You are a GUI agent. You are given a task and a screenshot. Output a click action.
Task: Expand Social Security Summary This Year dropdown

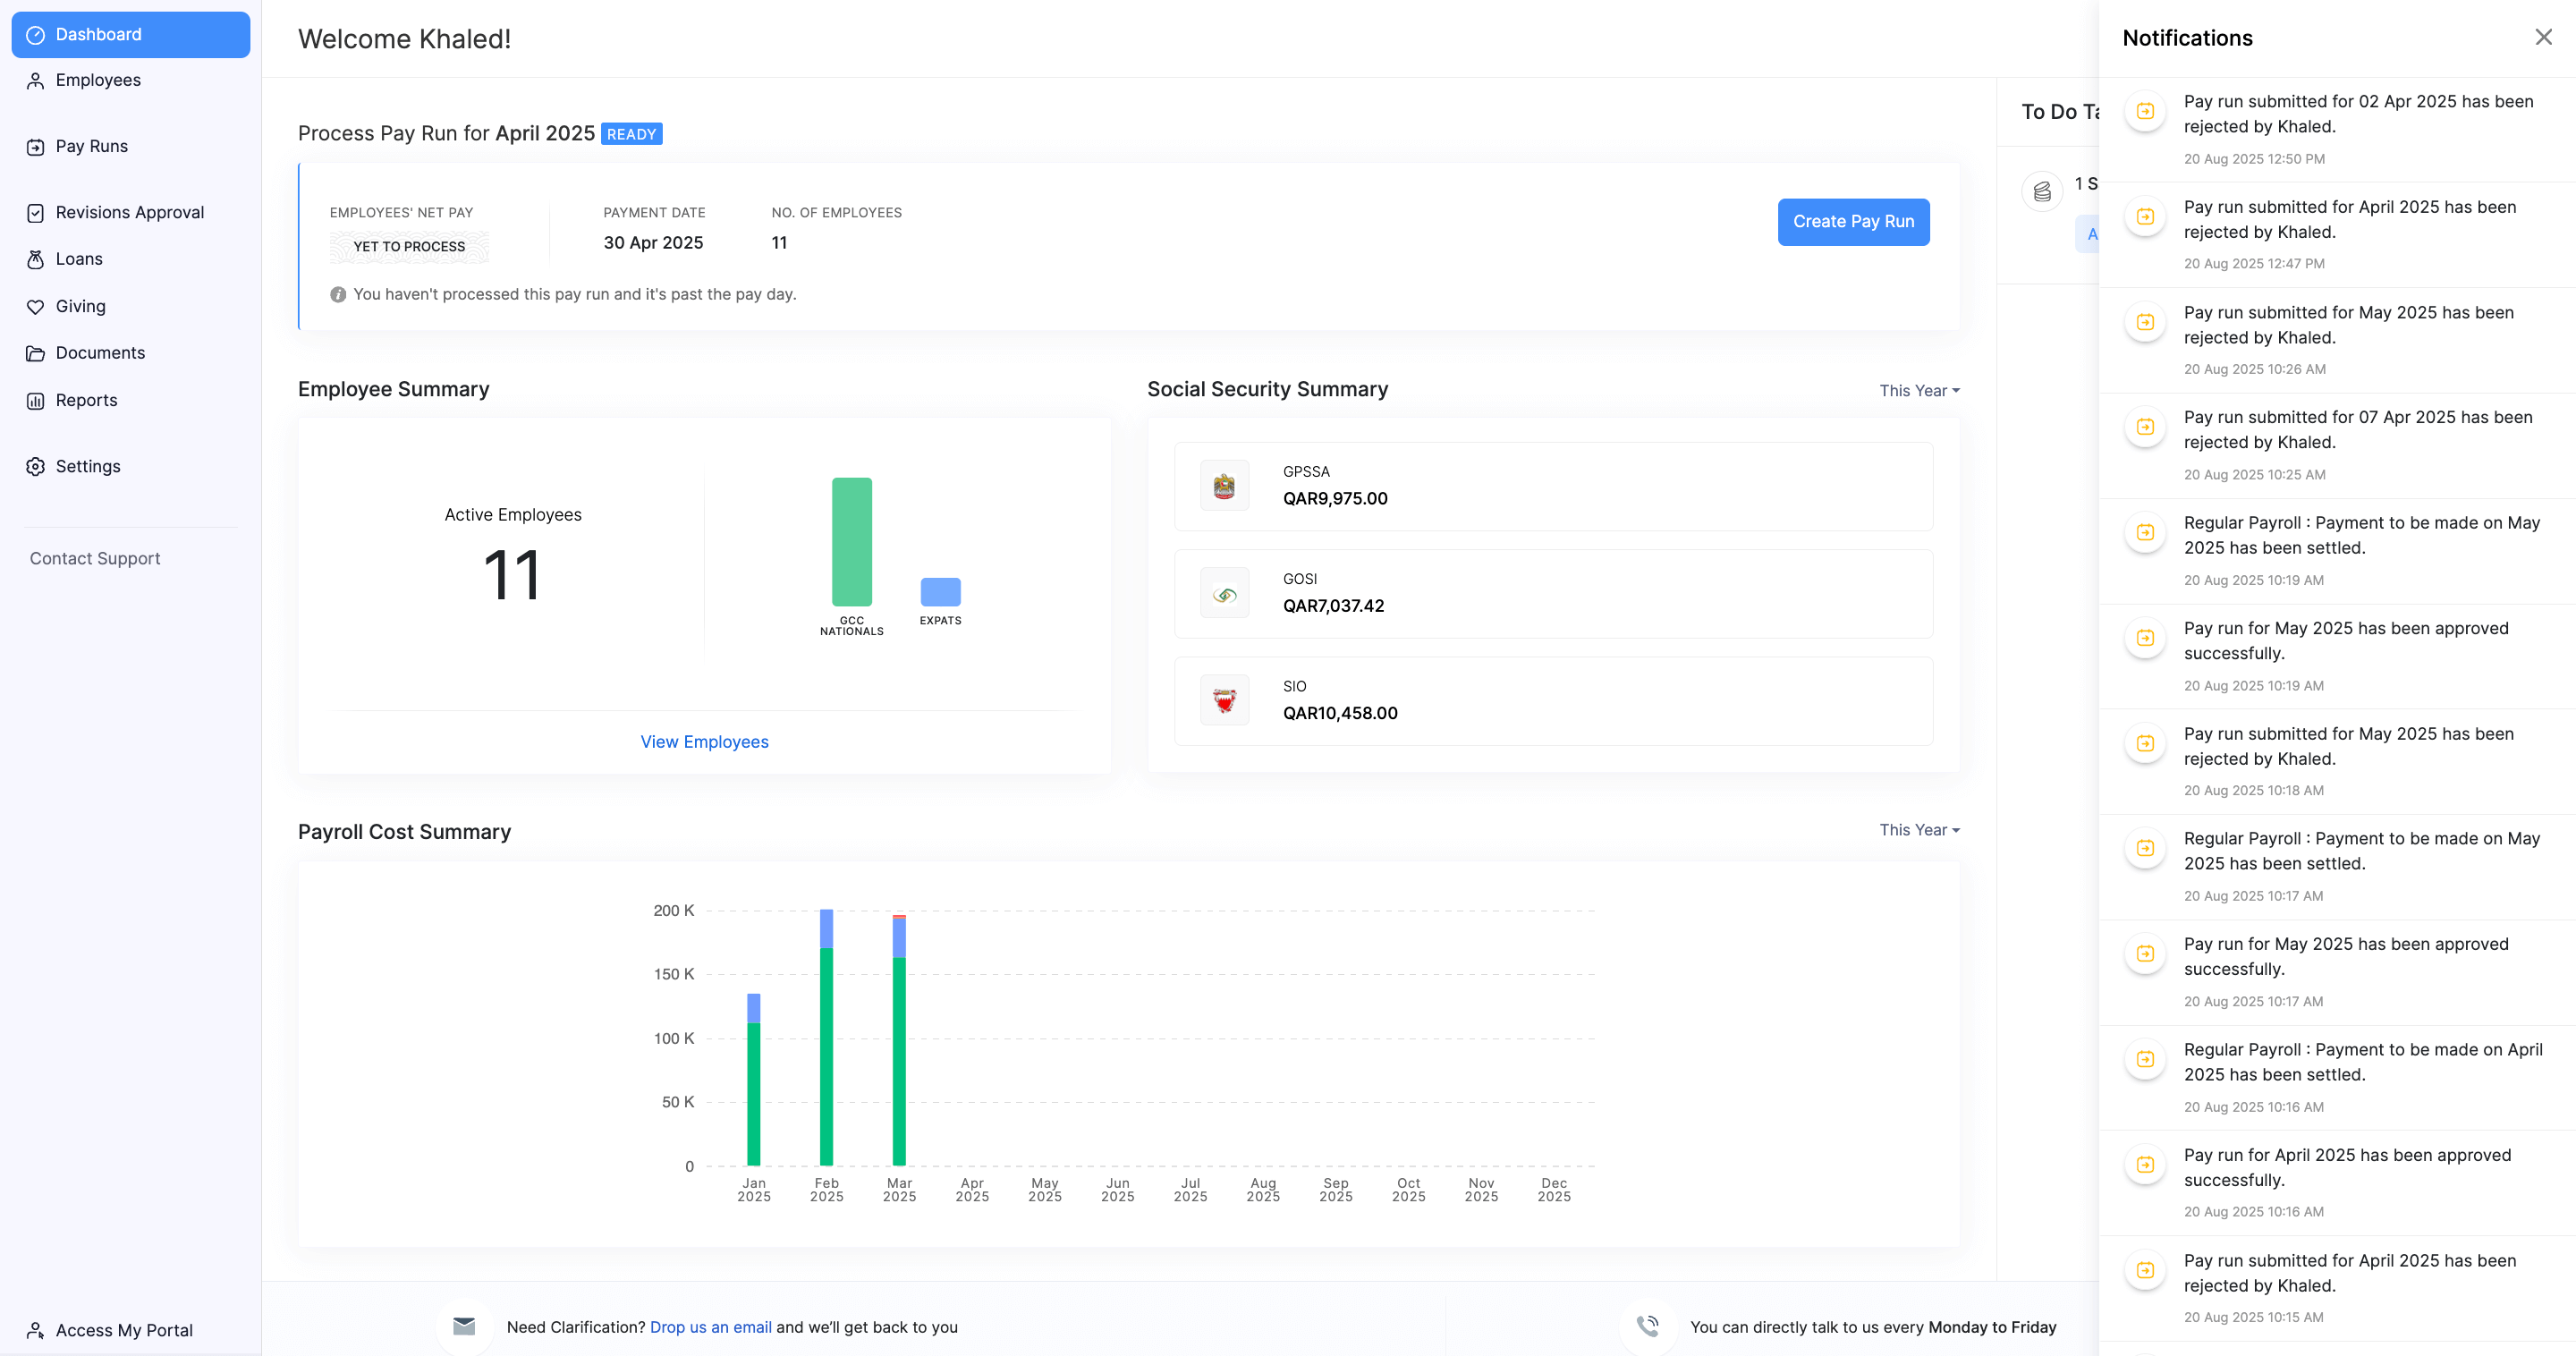click(x=1918, y=391)
